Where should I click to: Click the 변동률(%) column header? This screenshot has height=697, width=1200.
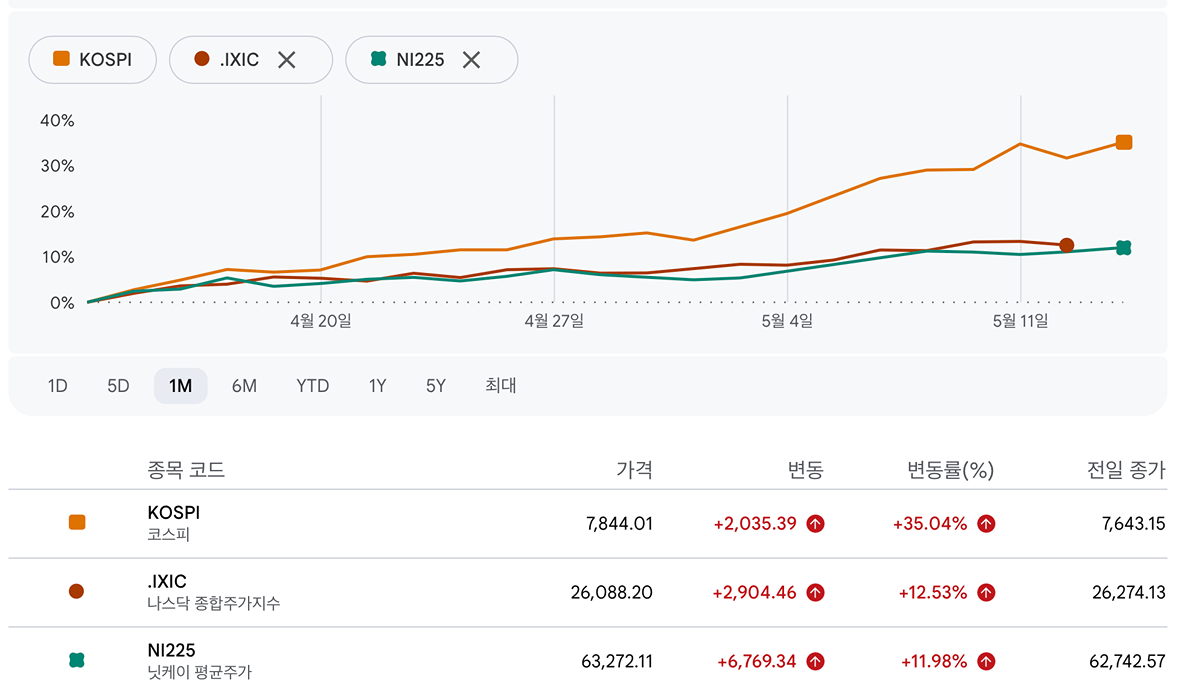(x=950, y=470)
